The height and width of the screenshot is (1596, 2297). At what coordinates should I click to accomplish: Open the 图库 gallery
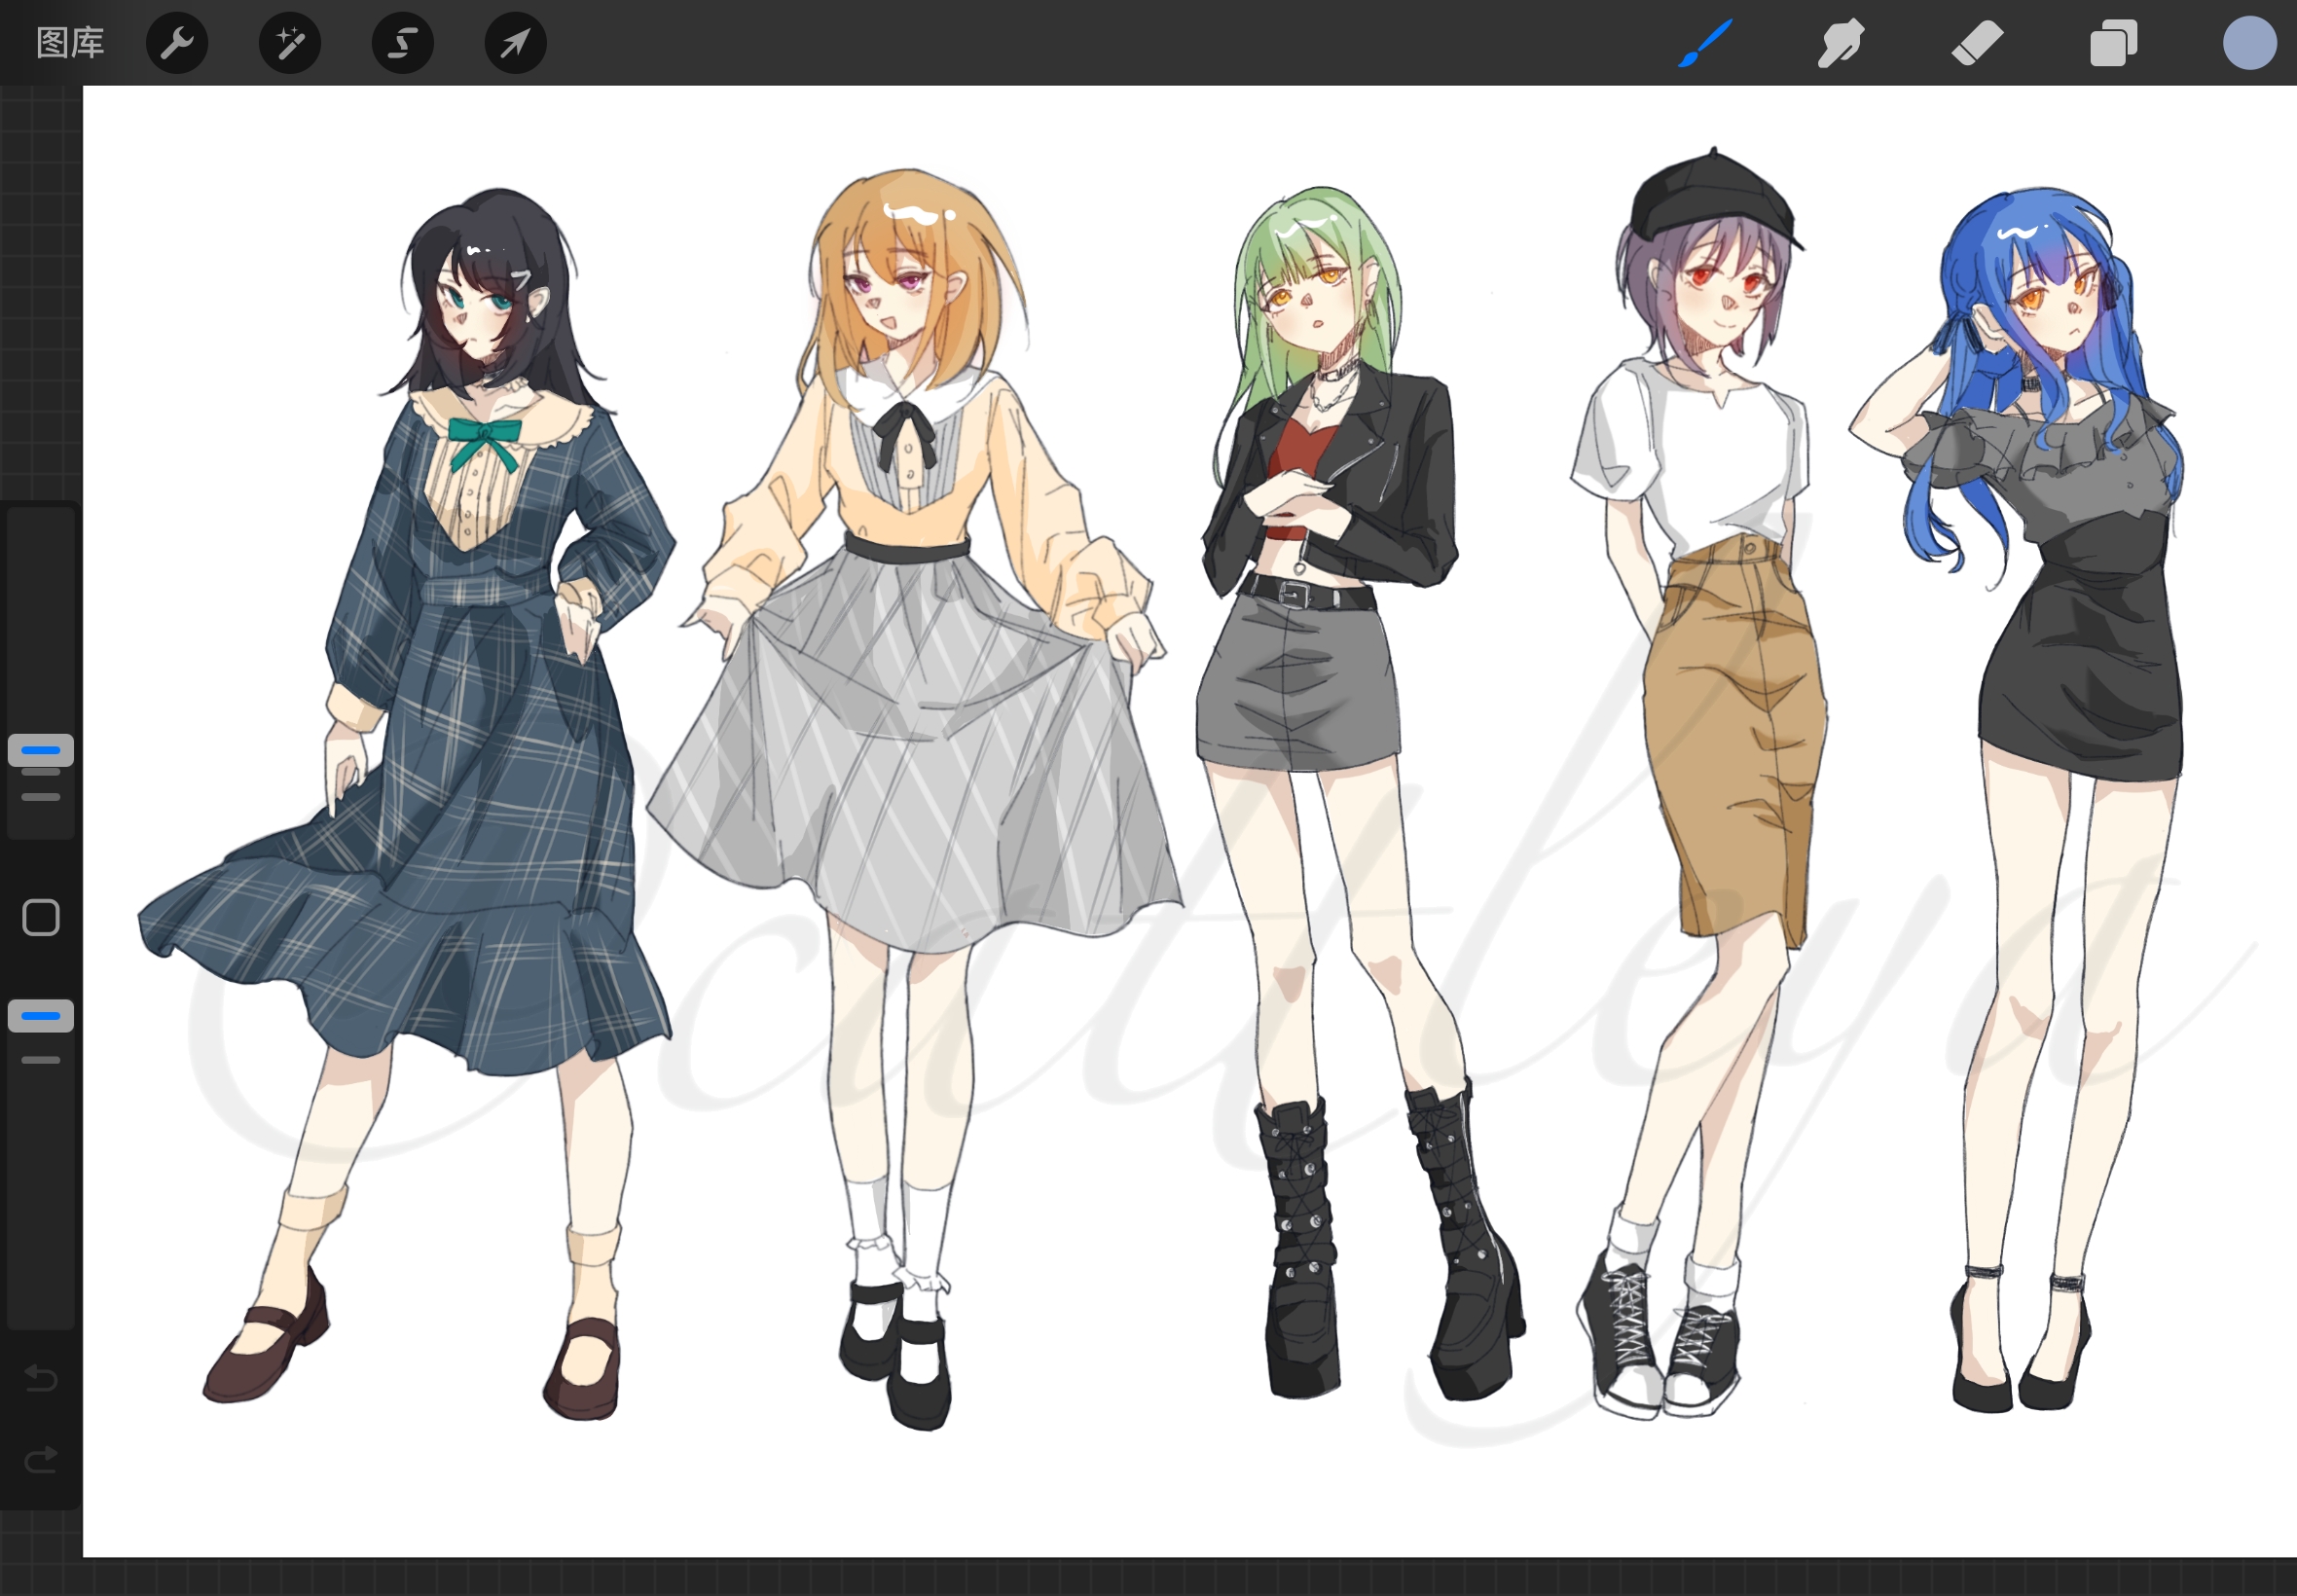click(70, 43)
